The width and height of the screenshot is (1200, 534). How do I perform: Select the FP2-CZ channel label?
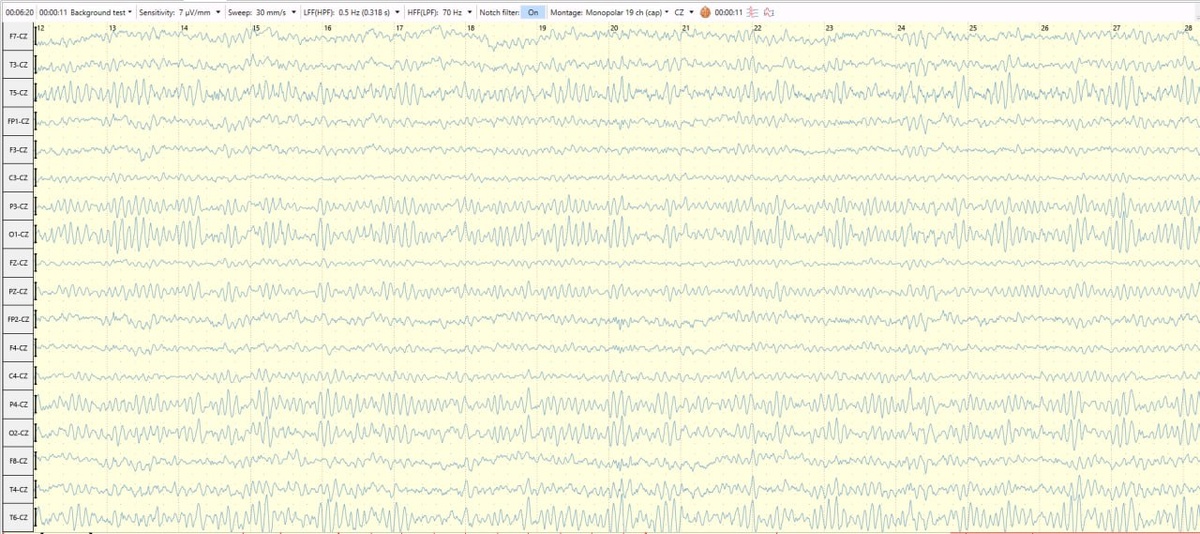tap(18, 319)
